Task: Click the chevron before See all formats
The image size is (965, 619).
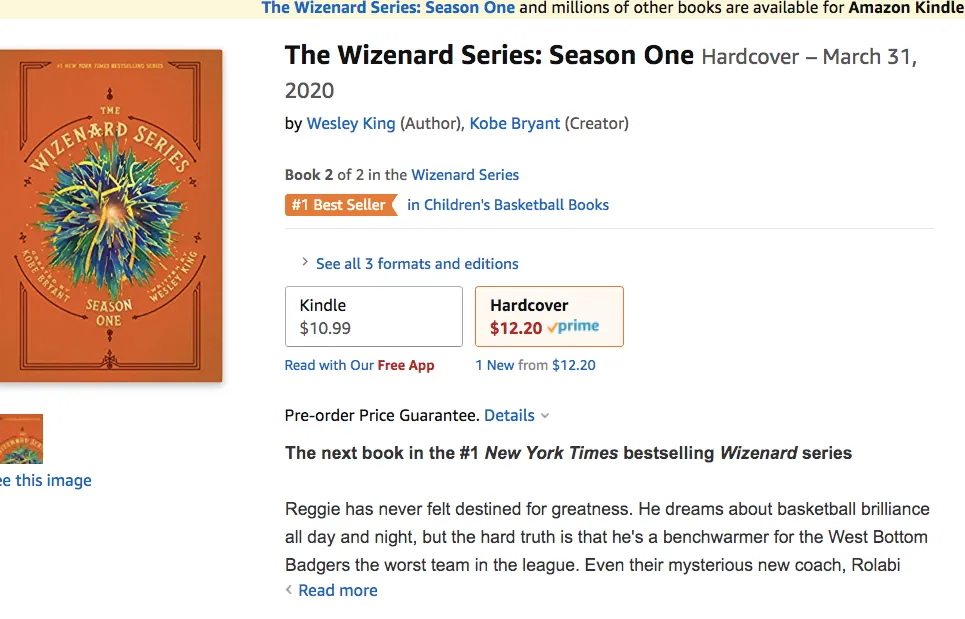Action: tap(304, 262)
